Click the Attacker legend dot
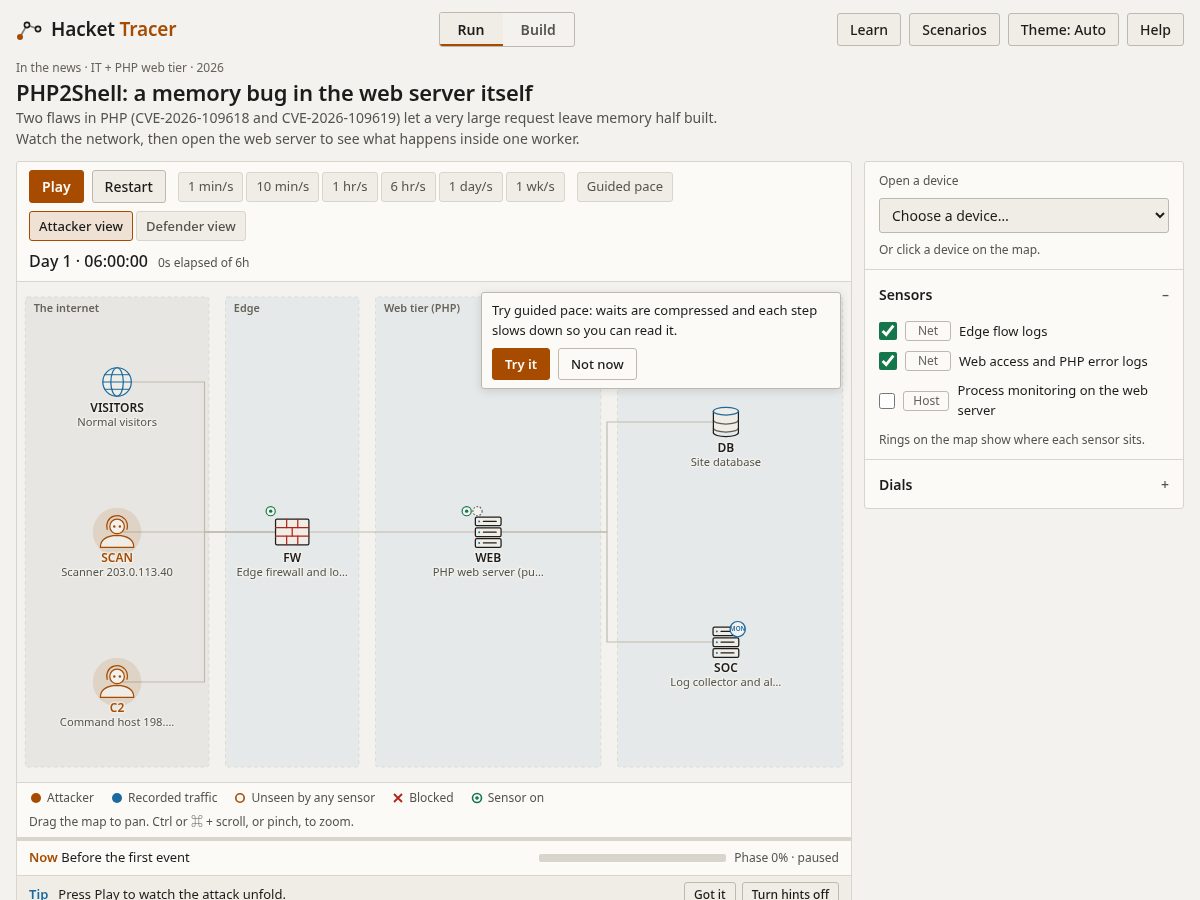Viewport: 1200px width, 900px height. click(36, 798)
